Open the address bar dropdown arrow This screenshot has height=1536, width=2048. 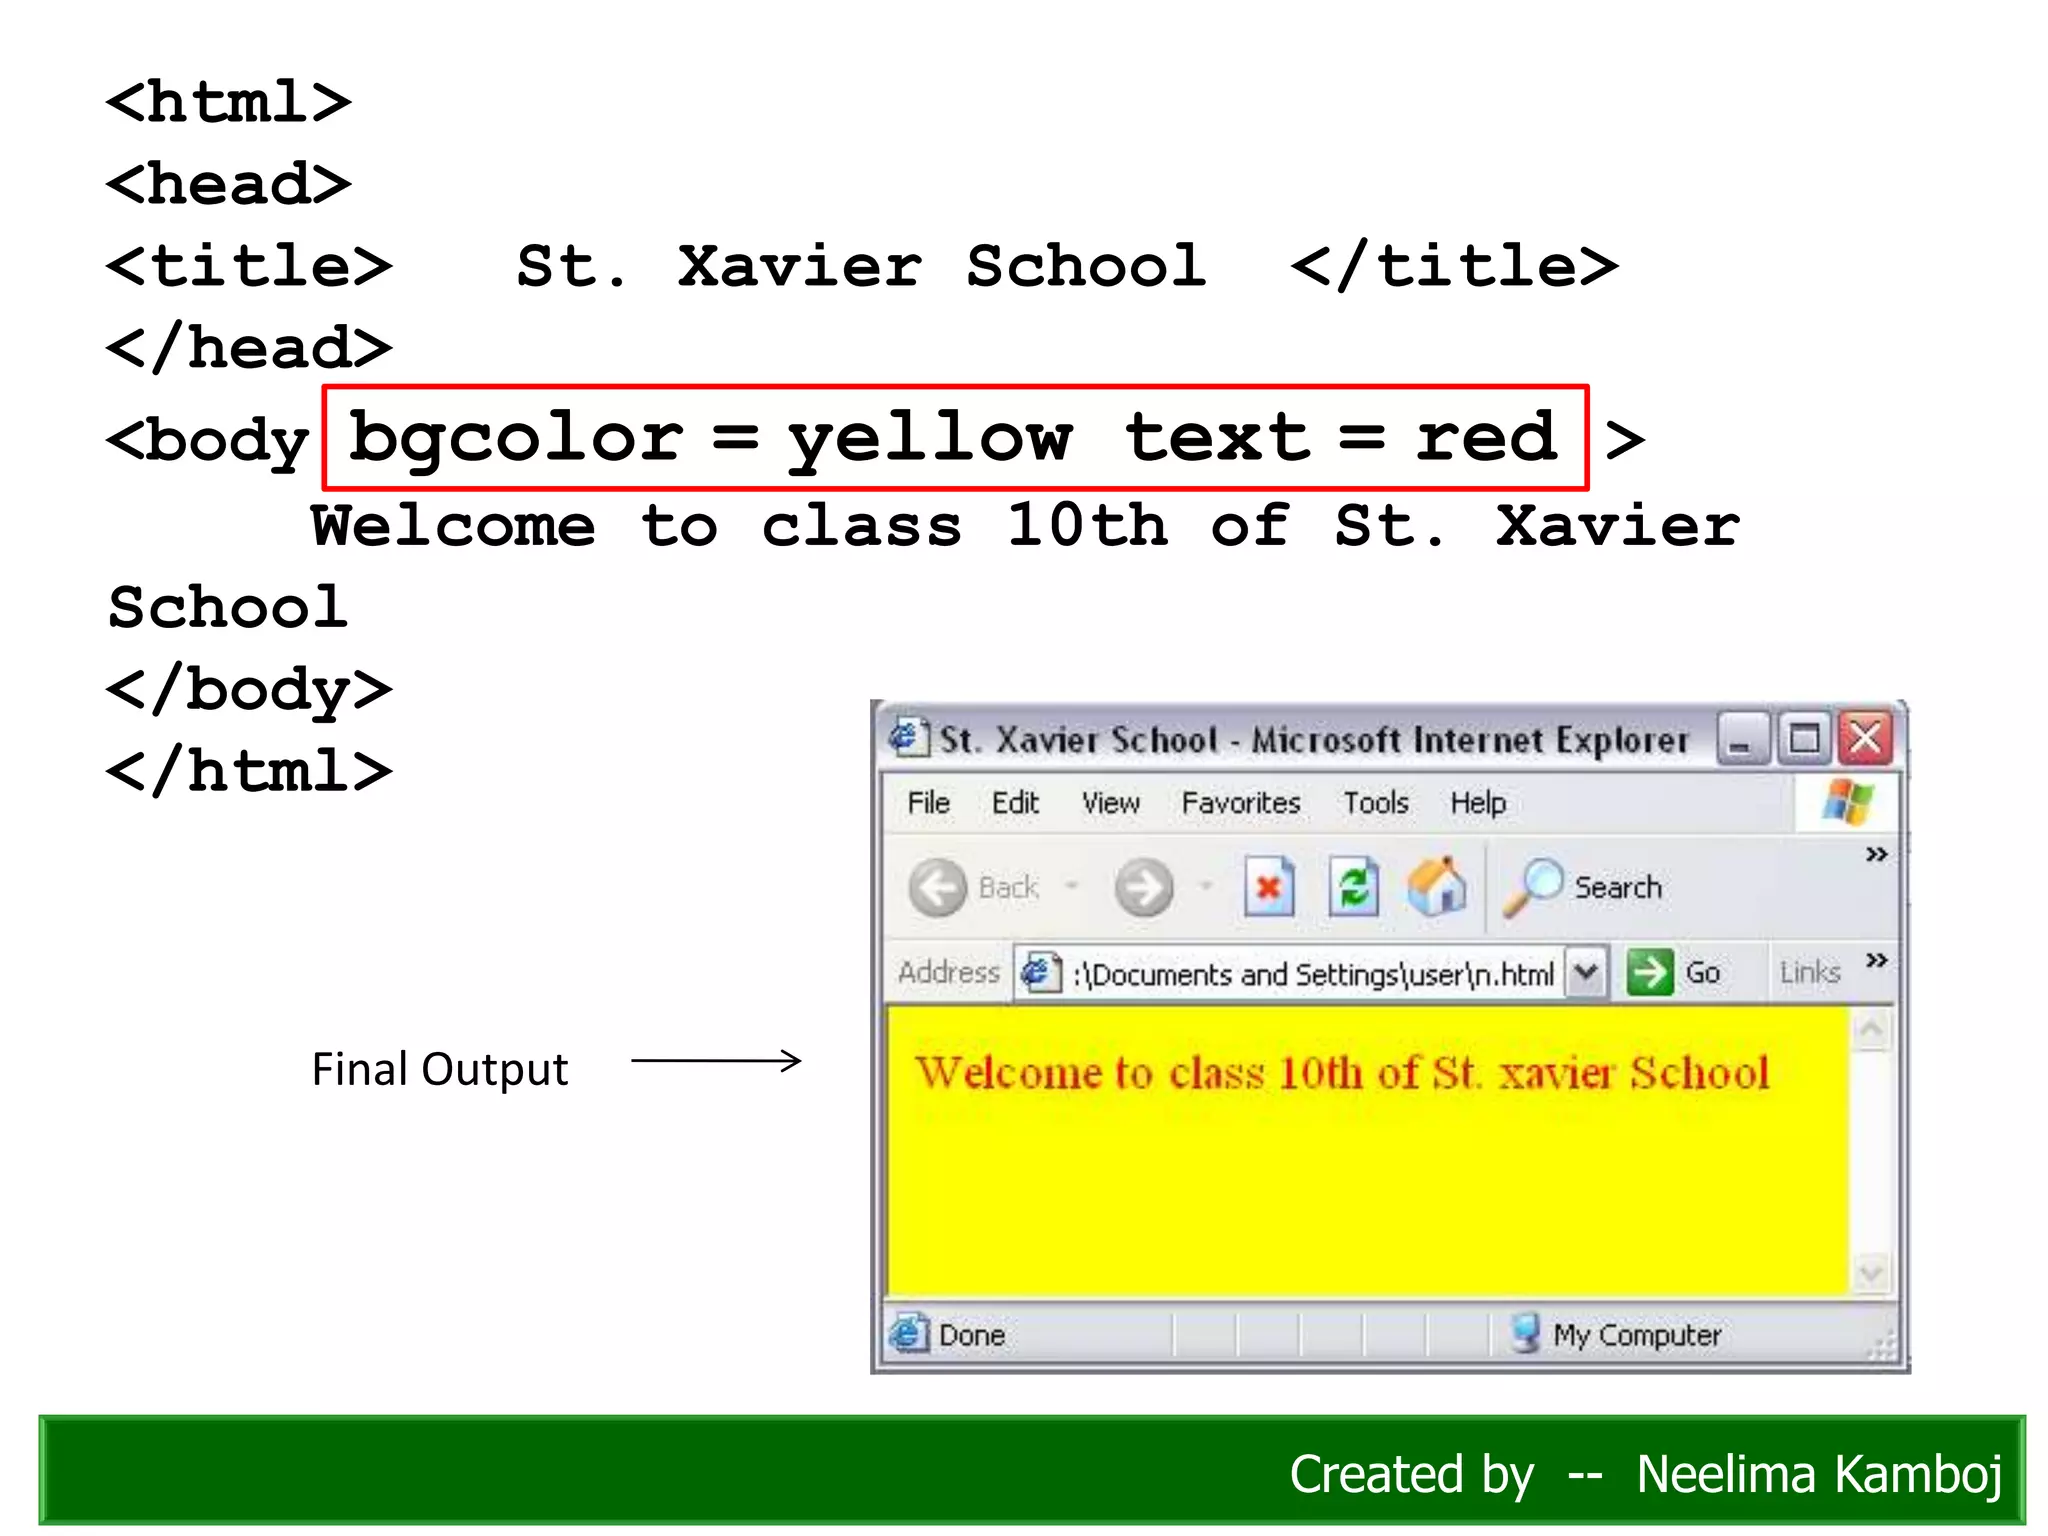[x=1586, y=972]
